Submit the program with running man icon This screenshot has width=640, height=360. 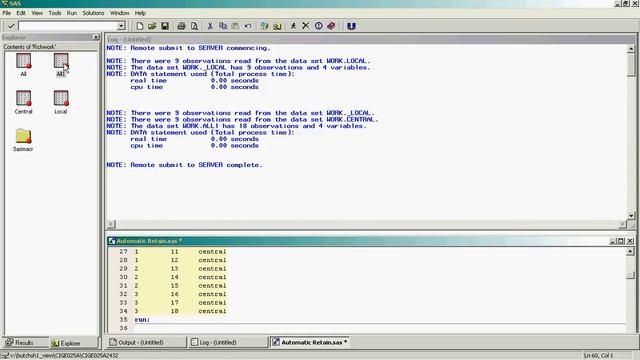pos(293,26)
